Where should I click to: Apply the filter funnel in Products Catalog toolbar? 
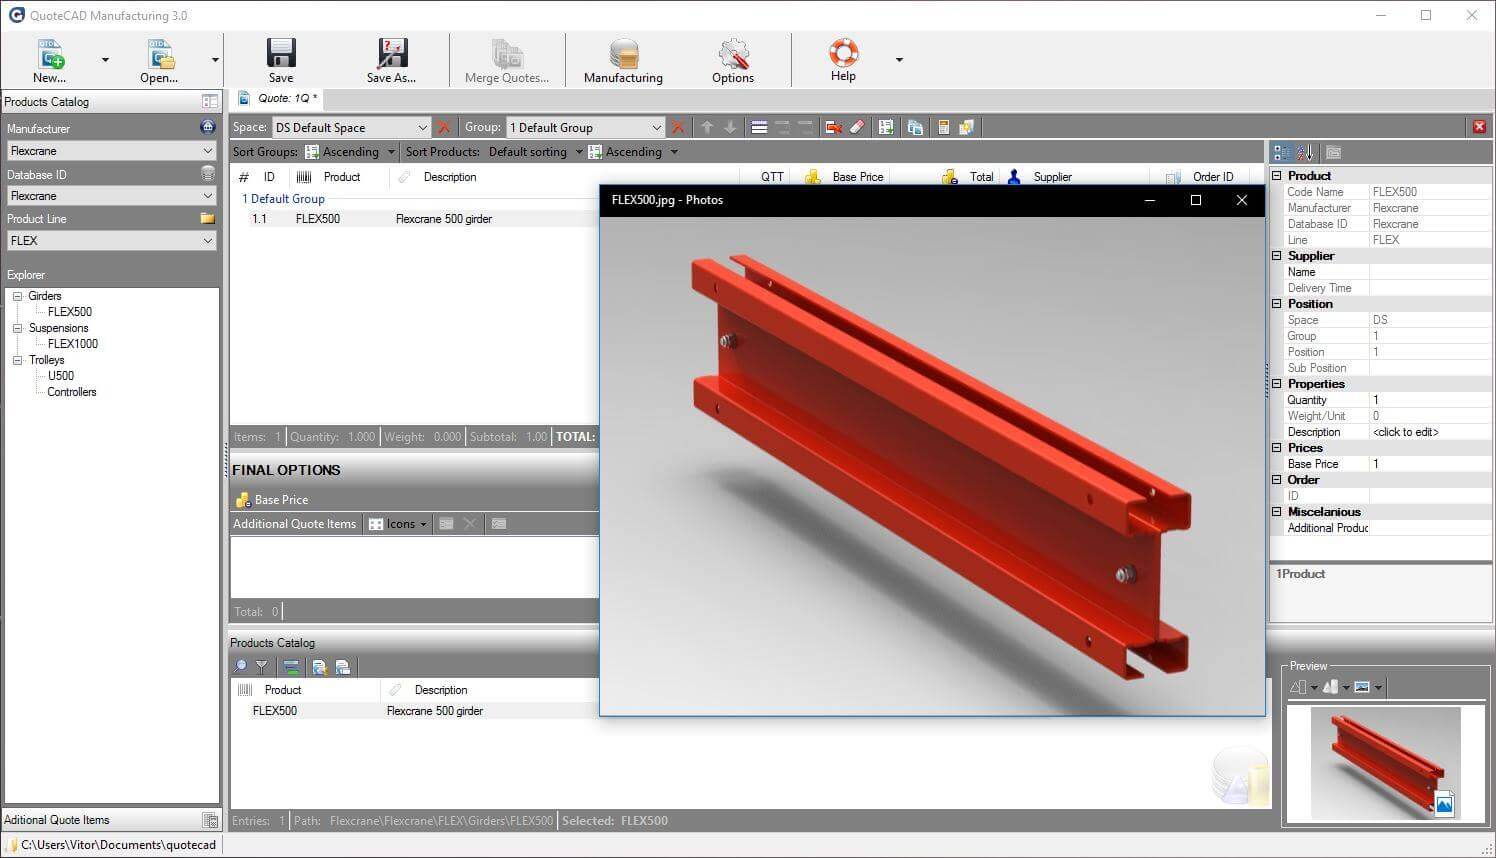pyautogui.click(x=262, y=666)
